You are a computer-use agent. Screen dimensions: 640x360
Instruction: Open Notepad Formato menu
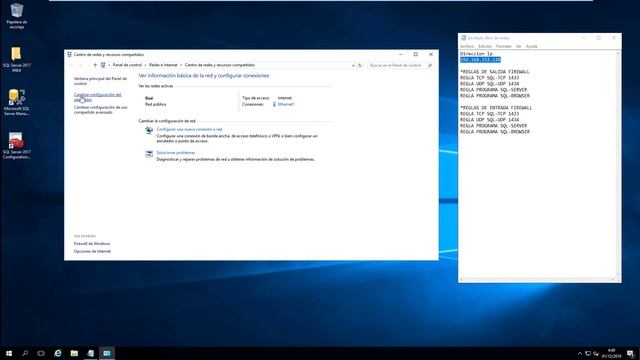(503, 47)
